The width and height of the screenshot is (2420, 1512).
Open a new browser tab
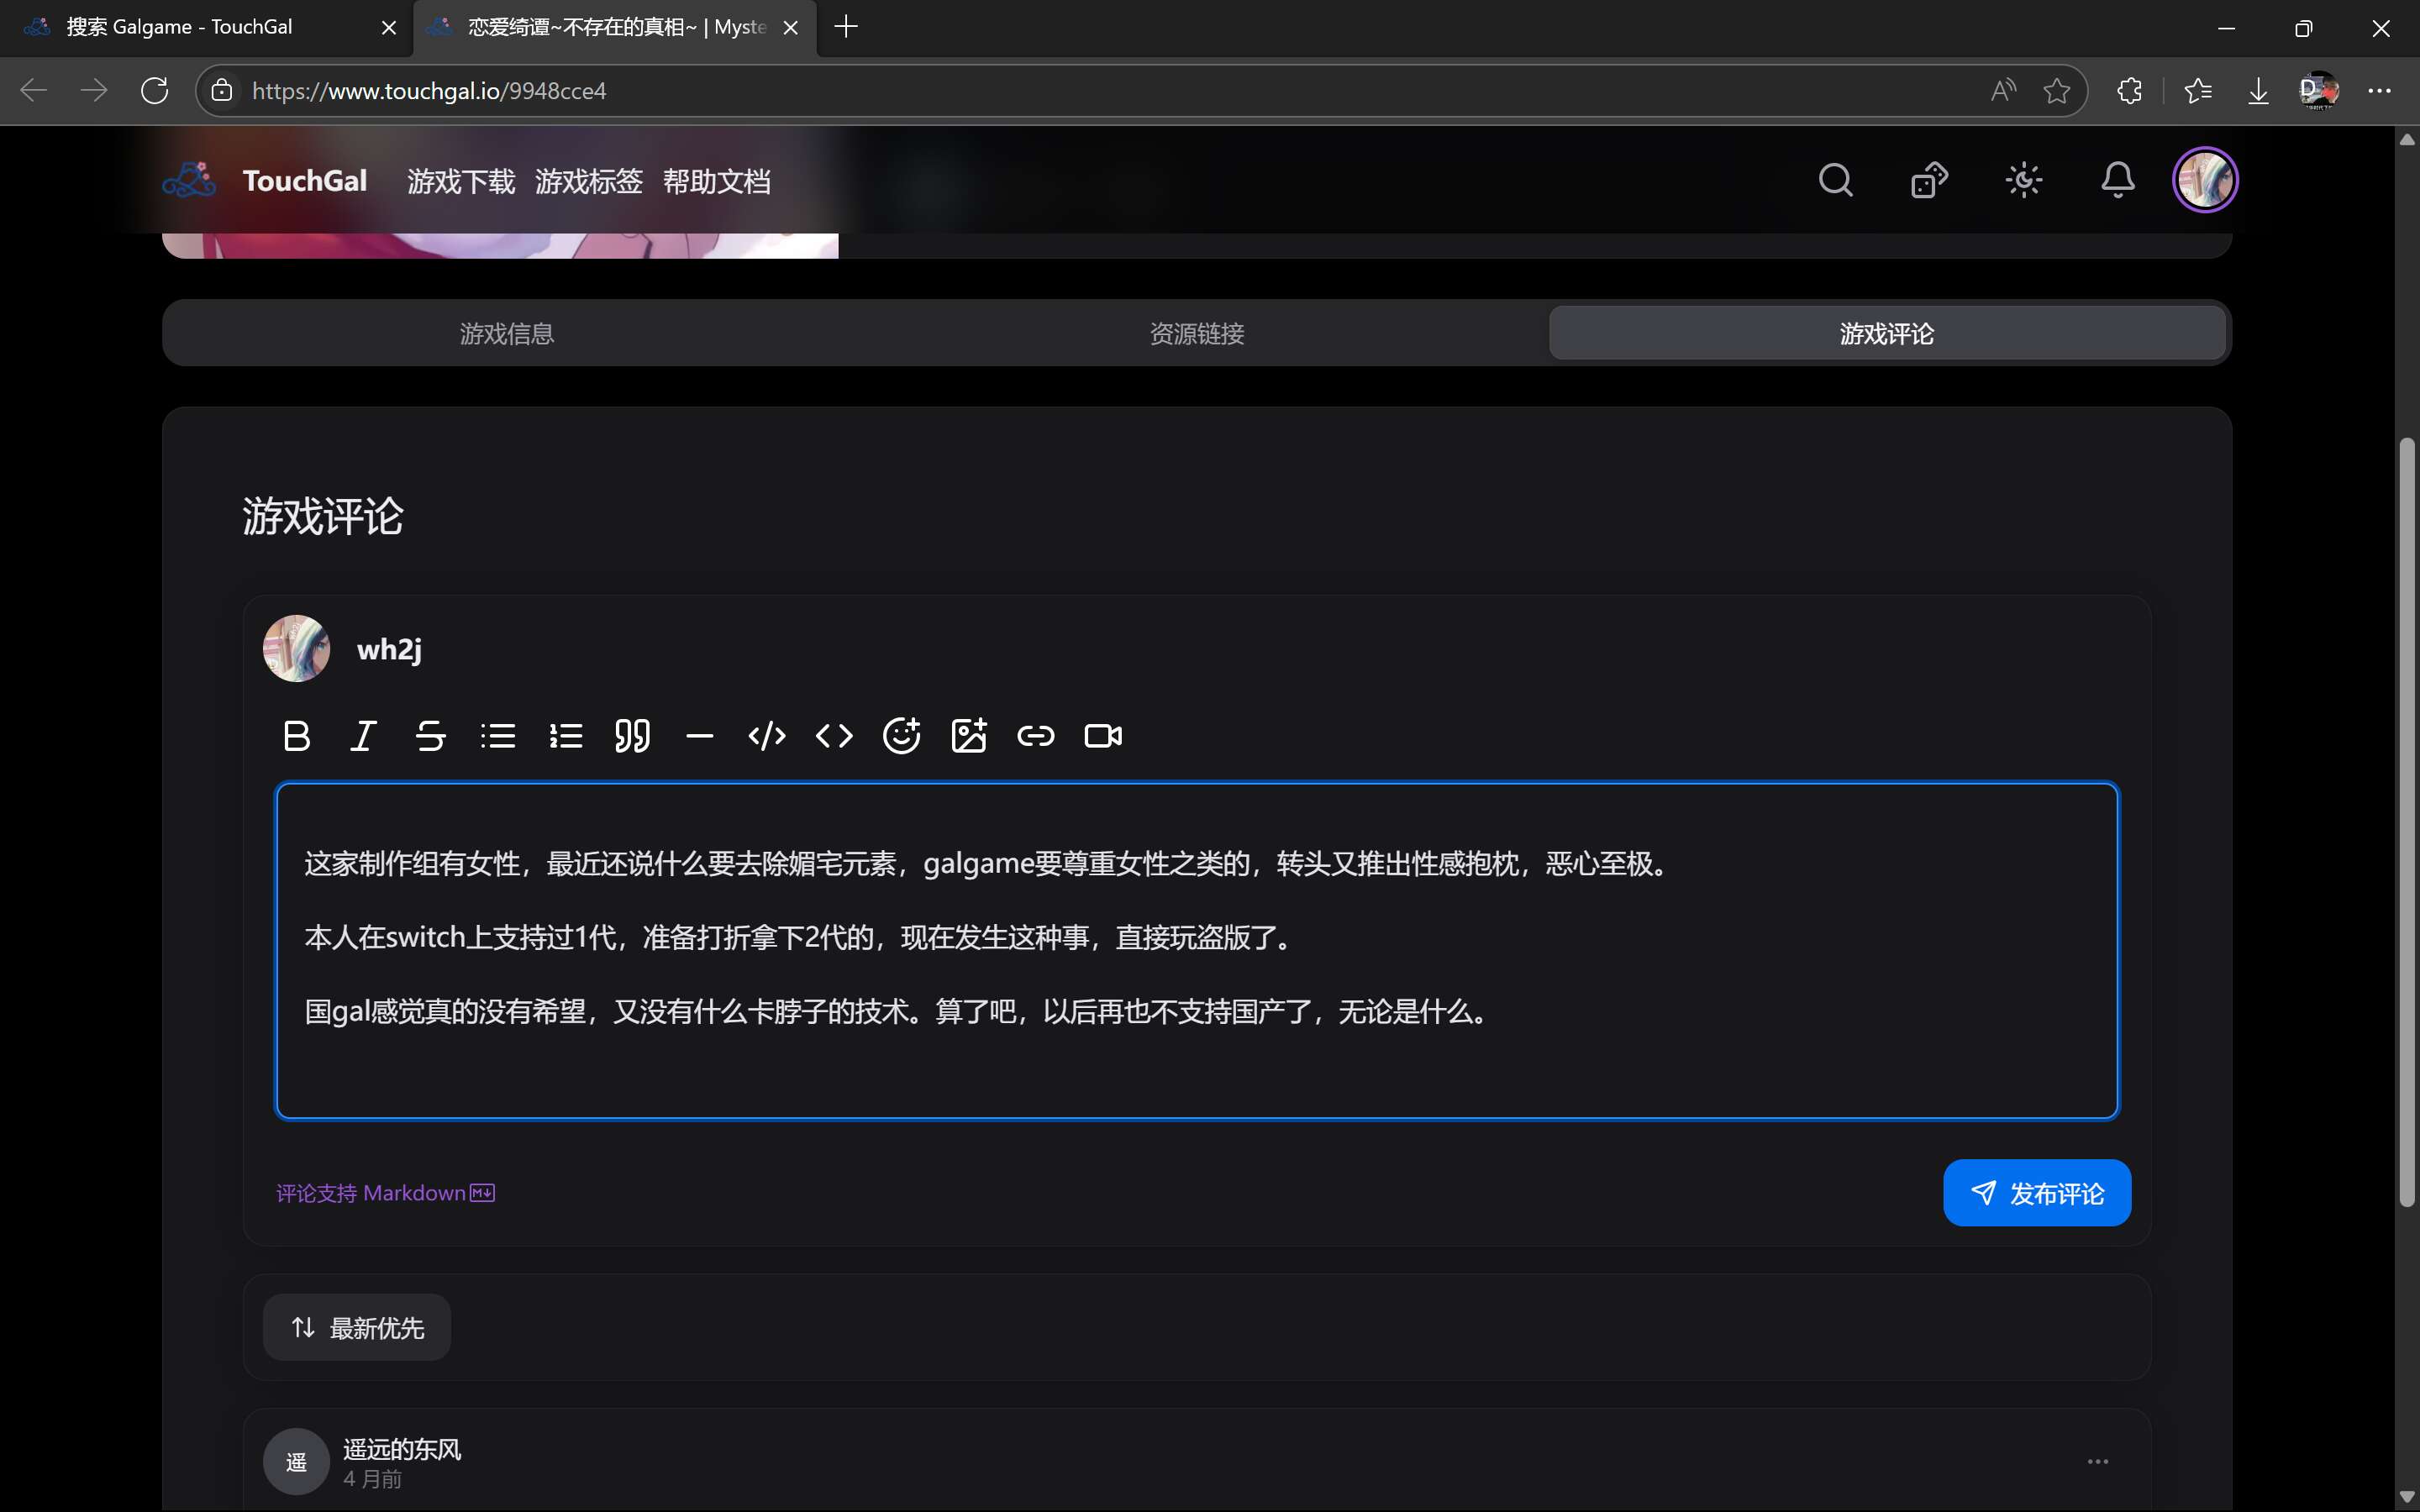pos(846,27)
